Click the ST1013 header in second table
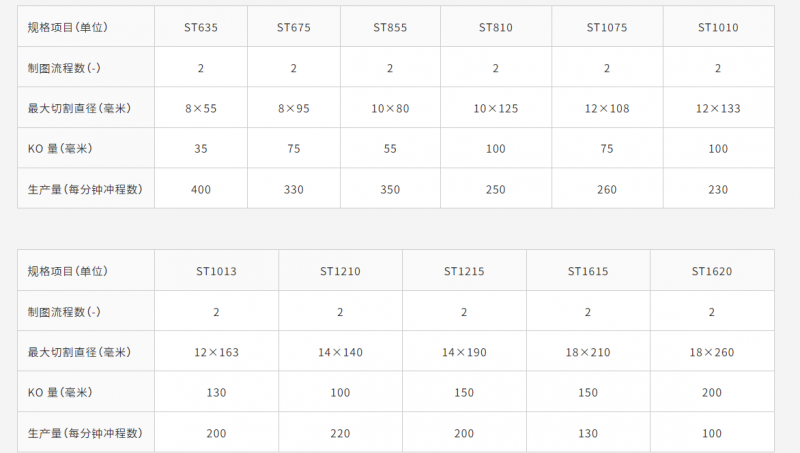 (x=216, y=271)
